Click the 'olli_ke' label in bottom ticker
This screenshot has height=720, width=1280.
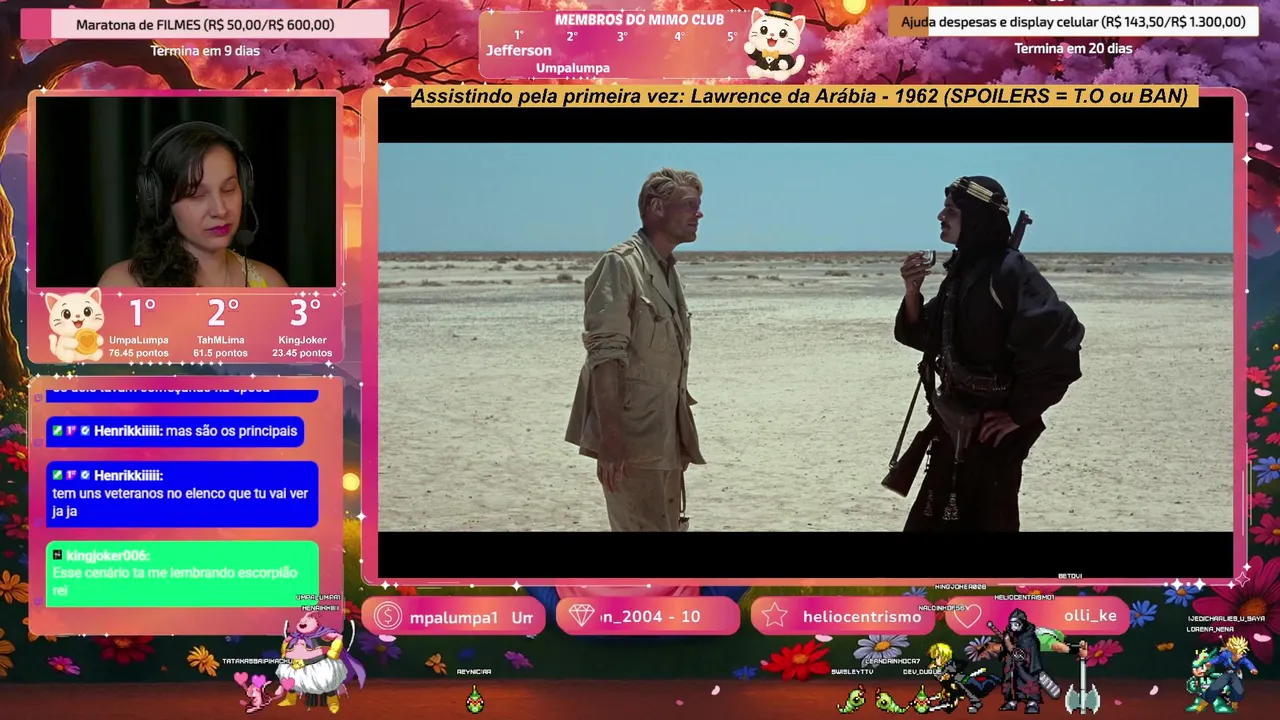(x=1090, y=616)
